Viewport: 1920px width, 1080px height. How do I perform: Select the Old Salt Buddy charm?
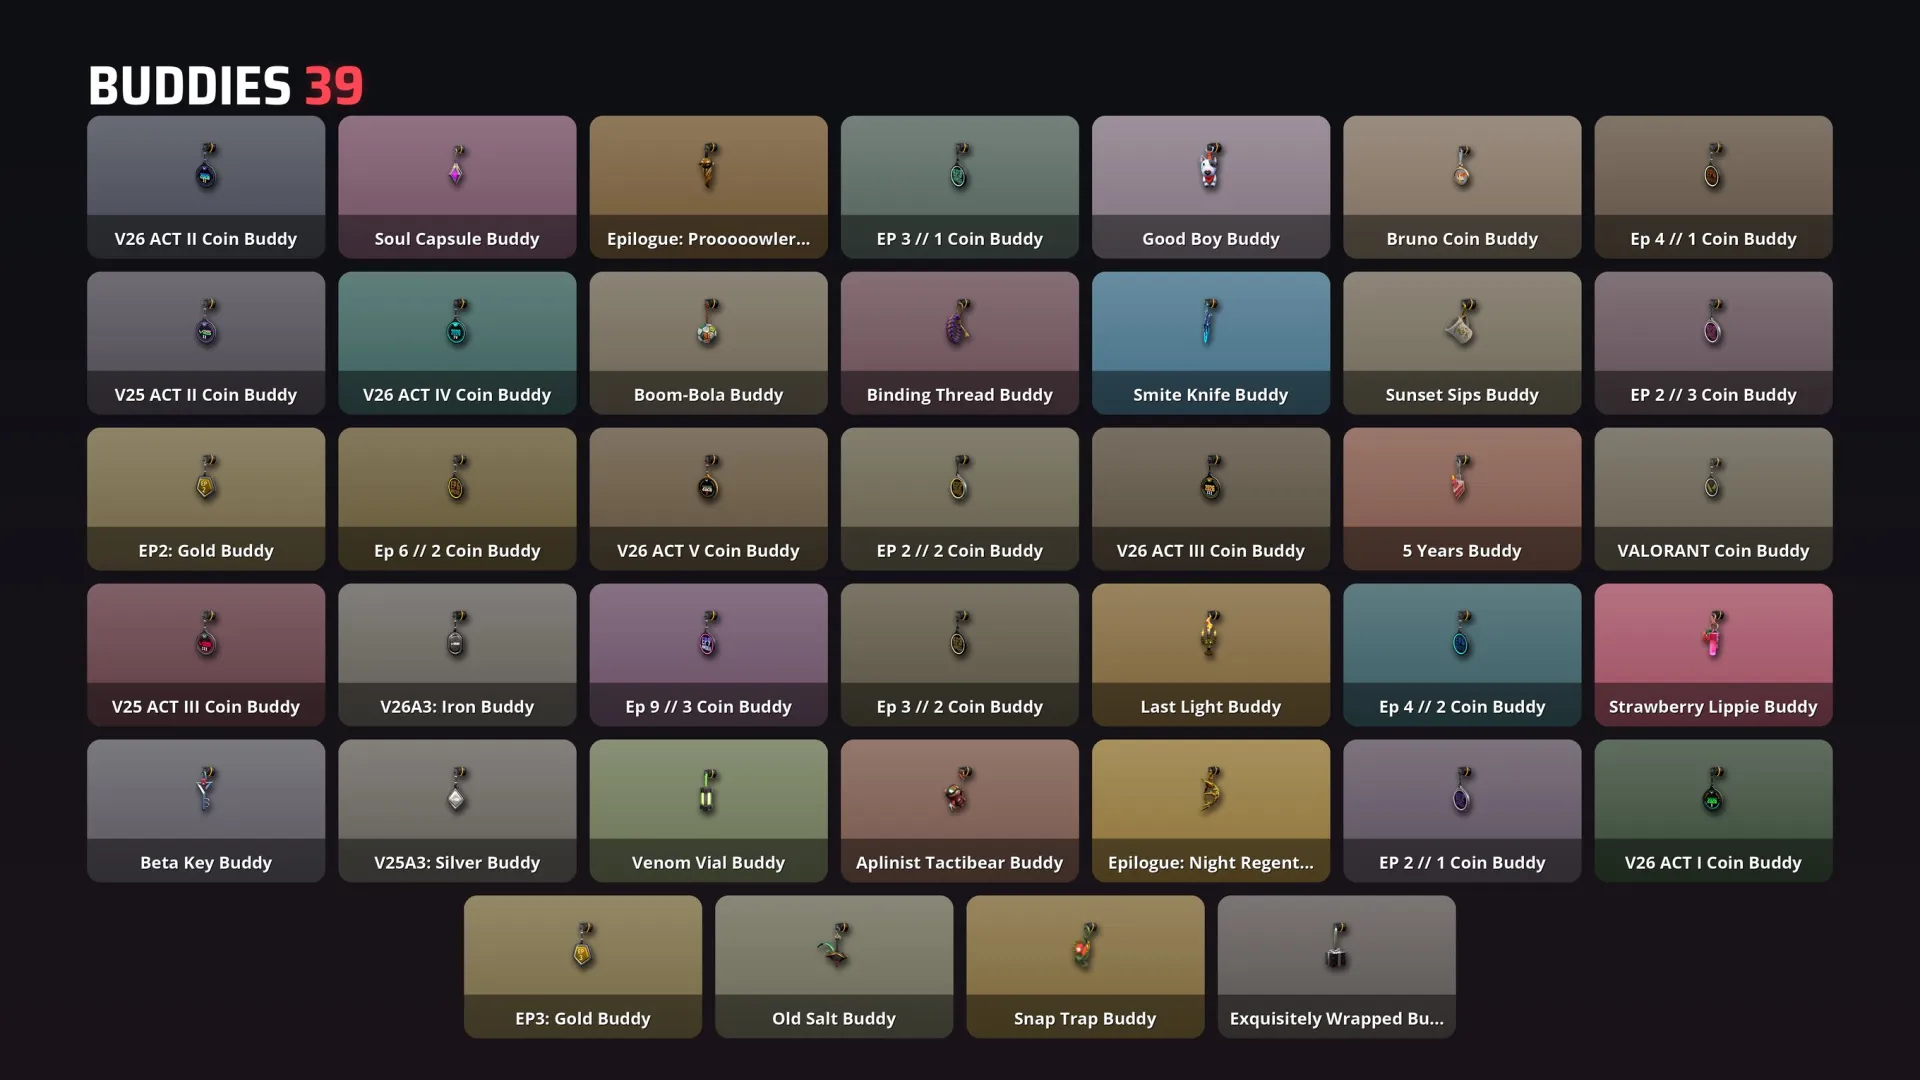point(834,946)
